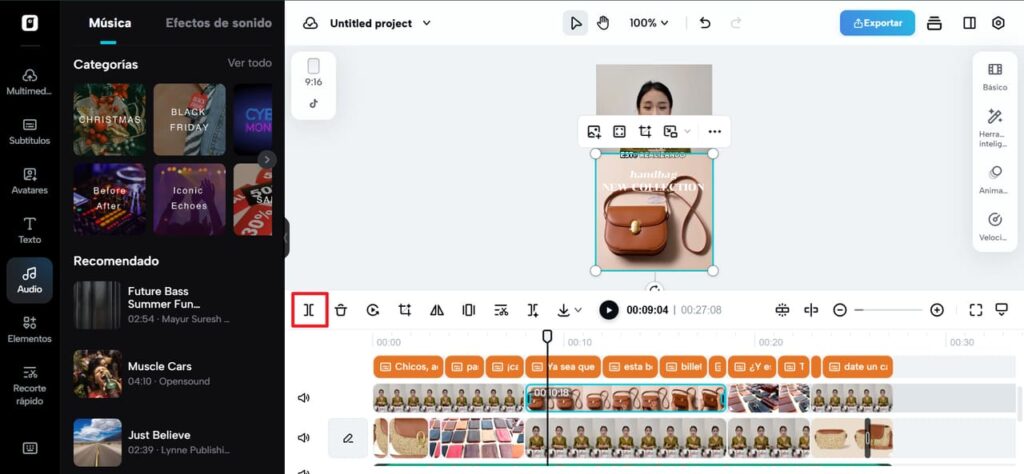Viewport: 1024px width, 474px height.
Task: Click the mirror flip icon in timeline toolbar
Action: (437, 310)
